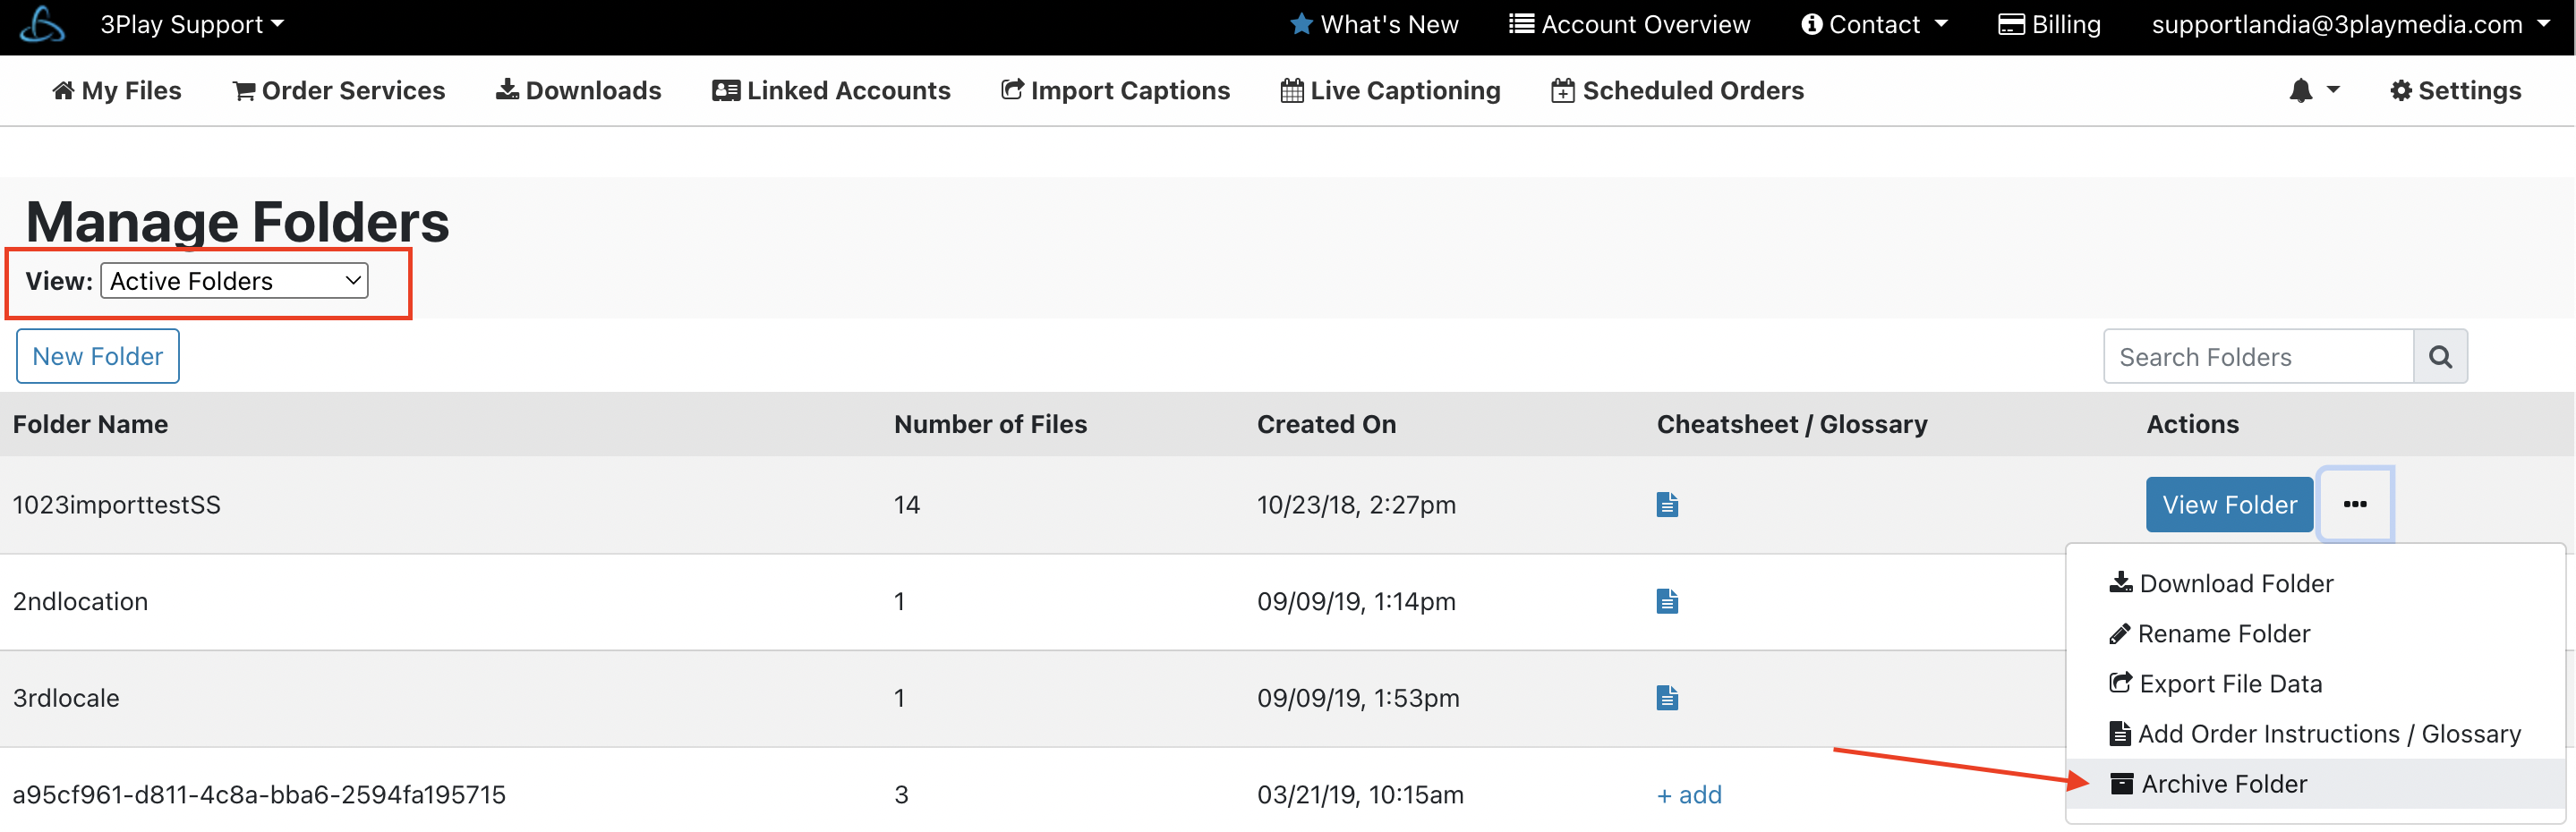The width and height of the screenshot is (2576, 832).
Task: Choose Add Order Instructions / Glossary
Action: point(2315,733)
